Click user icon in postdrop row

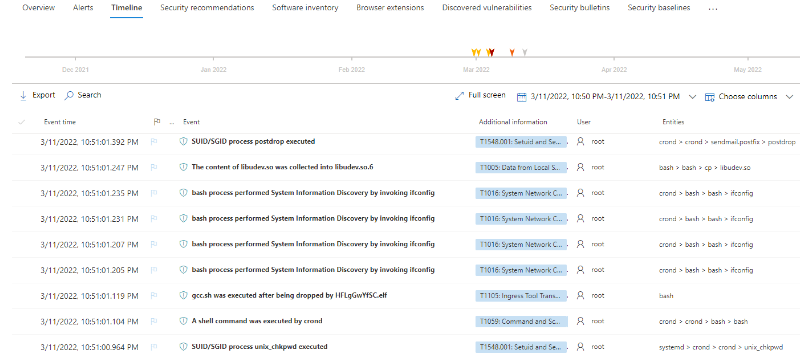580,142
